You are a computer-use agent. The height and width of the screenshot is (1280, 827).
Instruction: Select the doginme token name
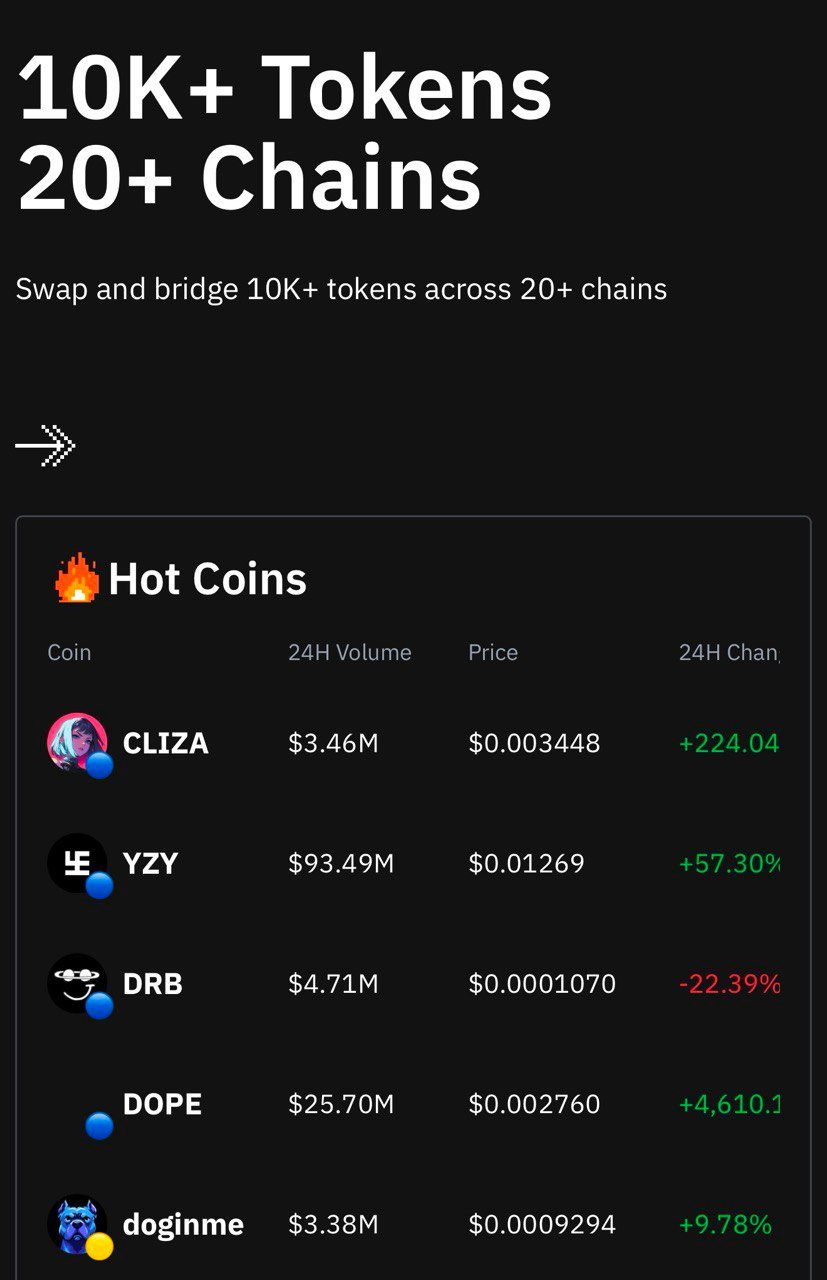(183, 1224)
